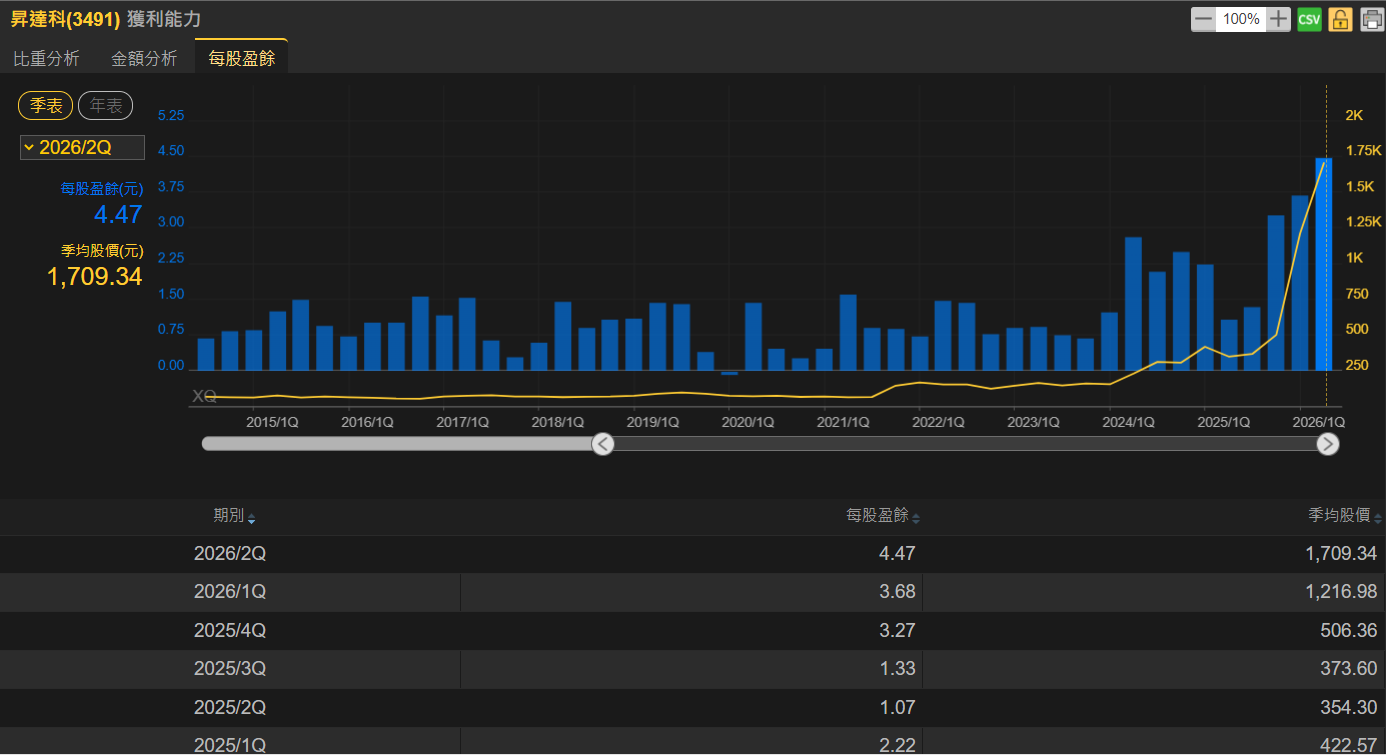Click the 354.30 average price cell

[1350, 708]
